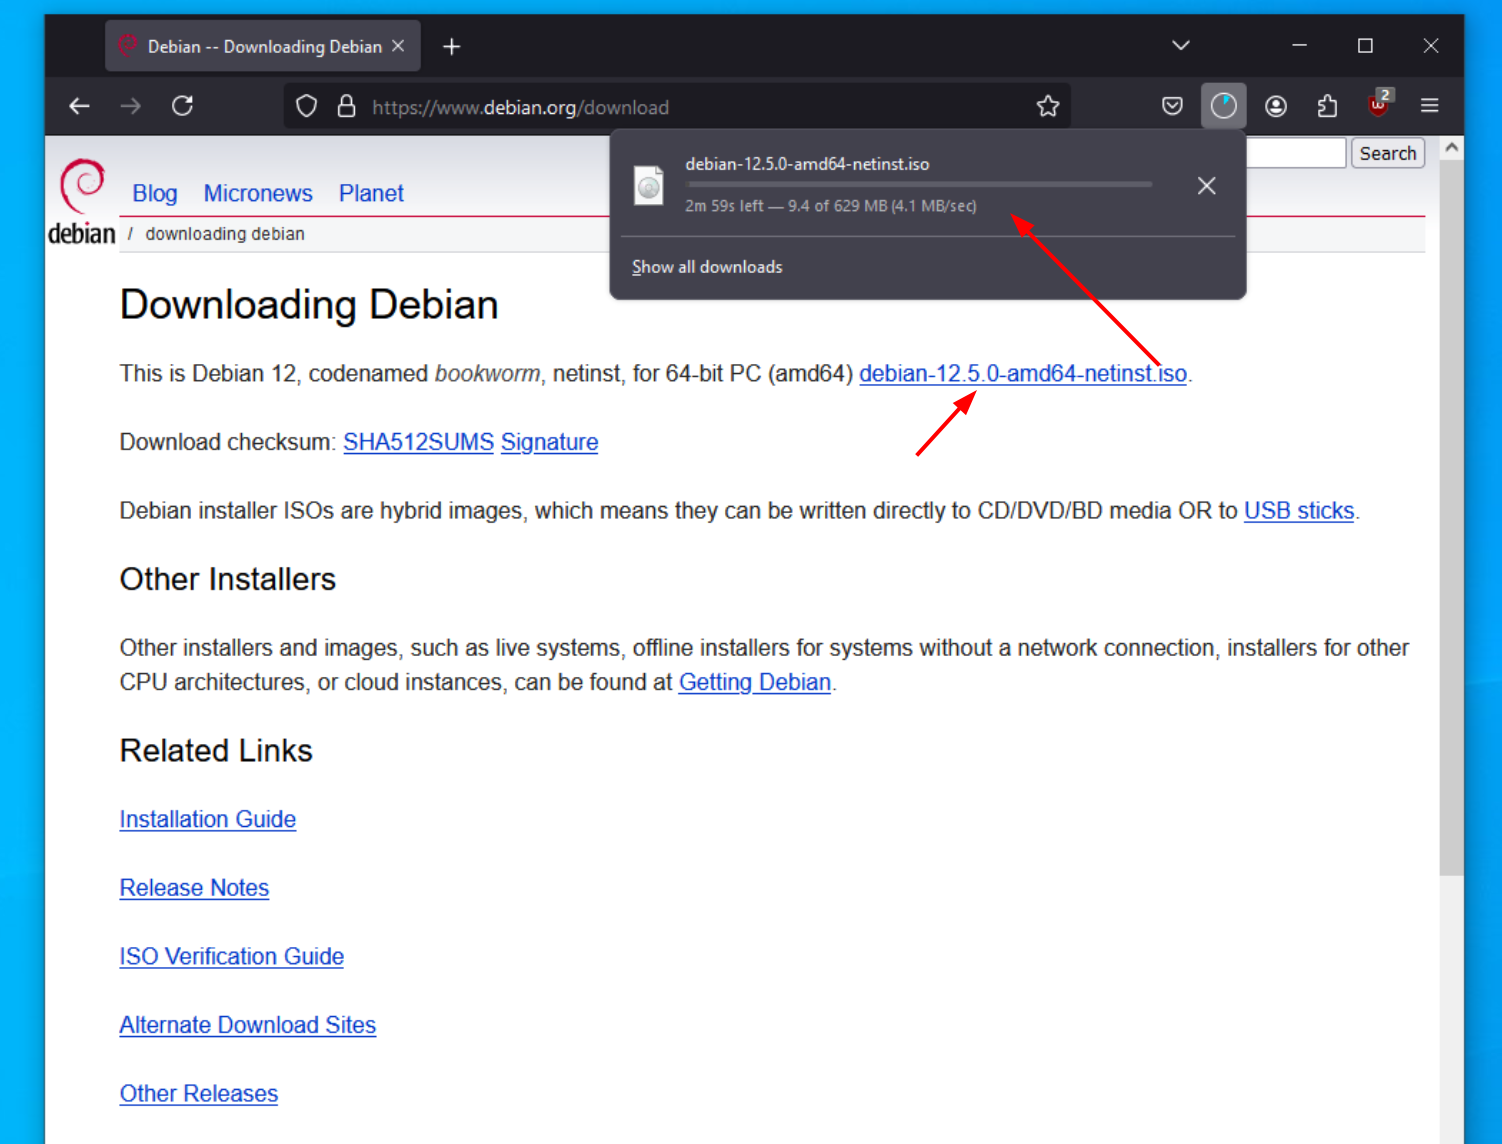This screenshot has width=1502, height=1144.
Task: Click the address bar URL
Action: click(520, 107)
